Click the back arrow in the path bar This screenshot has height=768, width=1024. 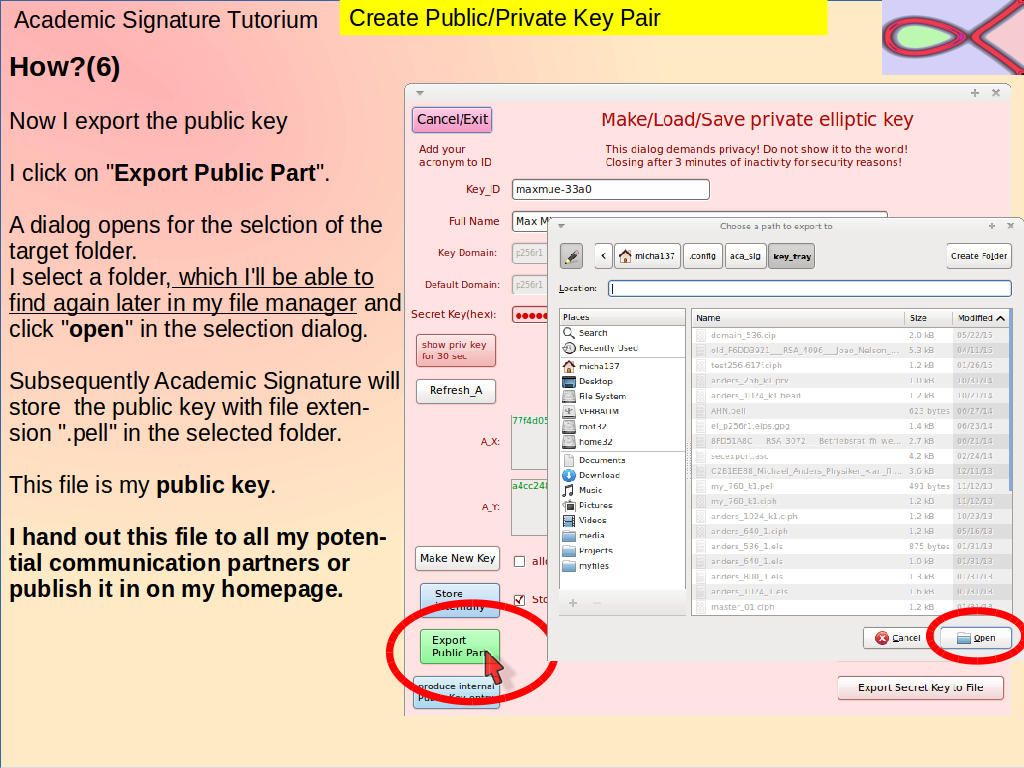[603, 256]
